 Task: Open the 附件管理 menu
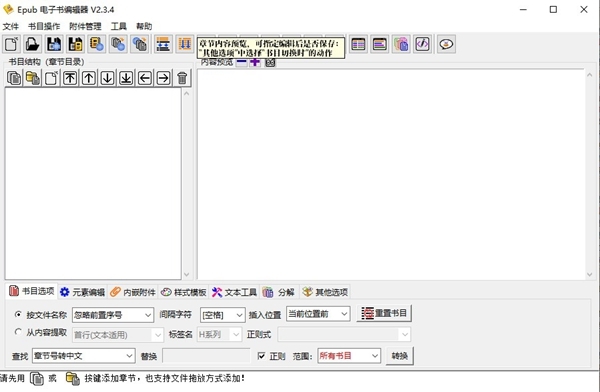point(85,26)
